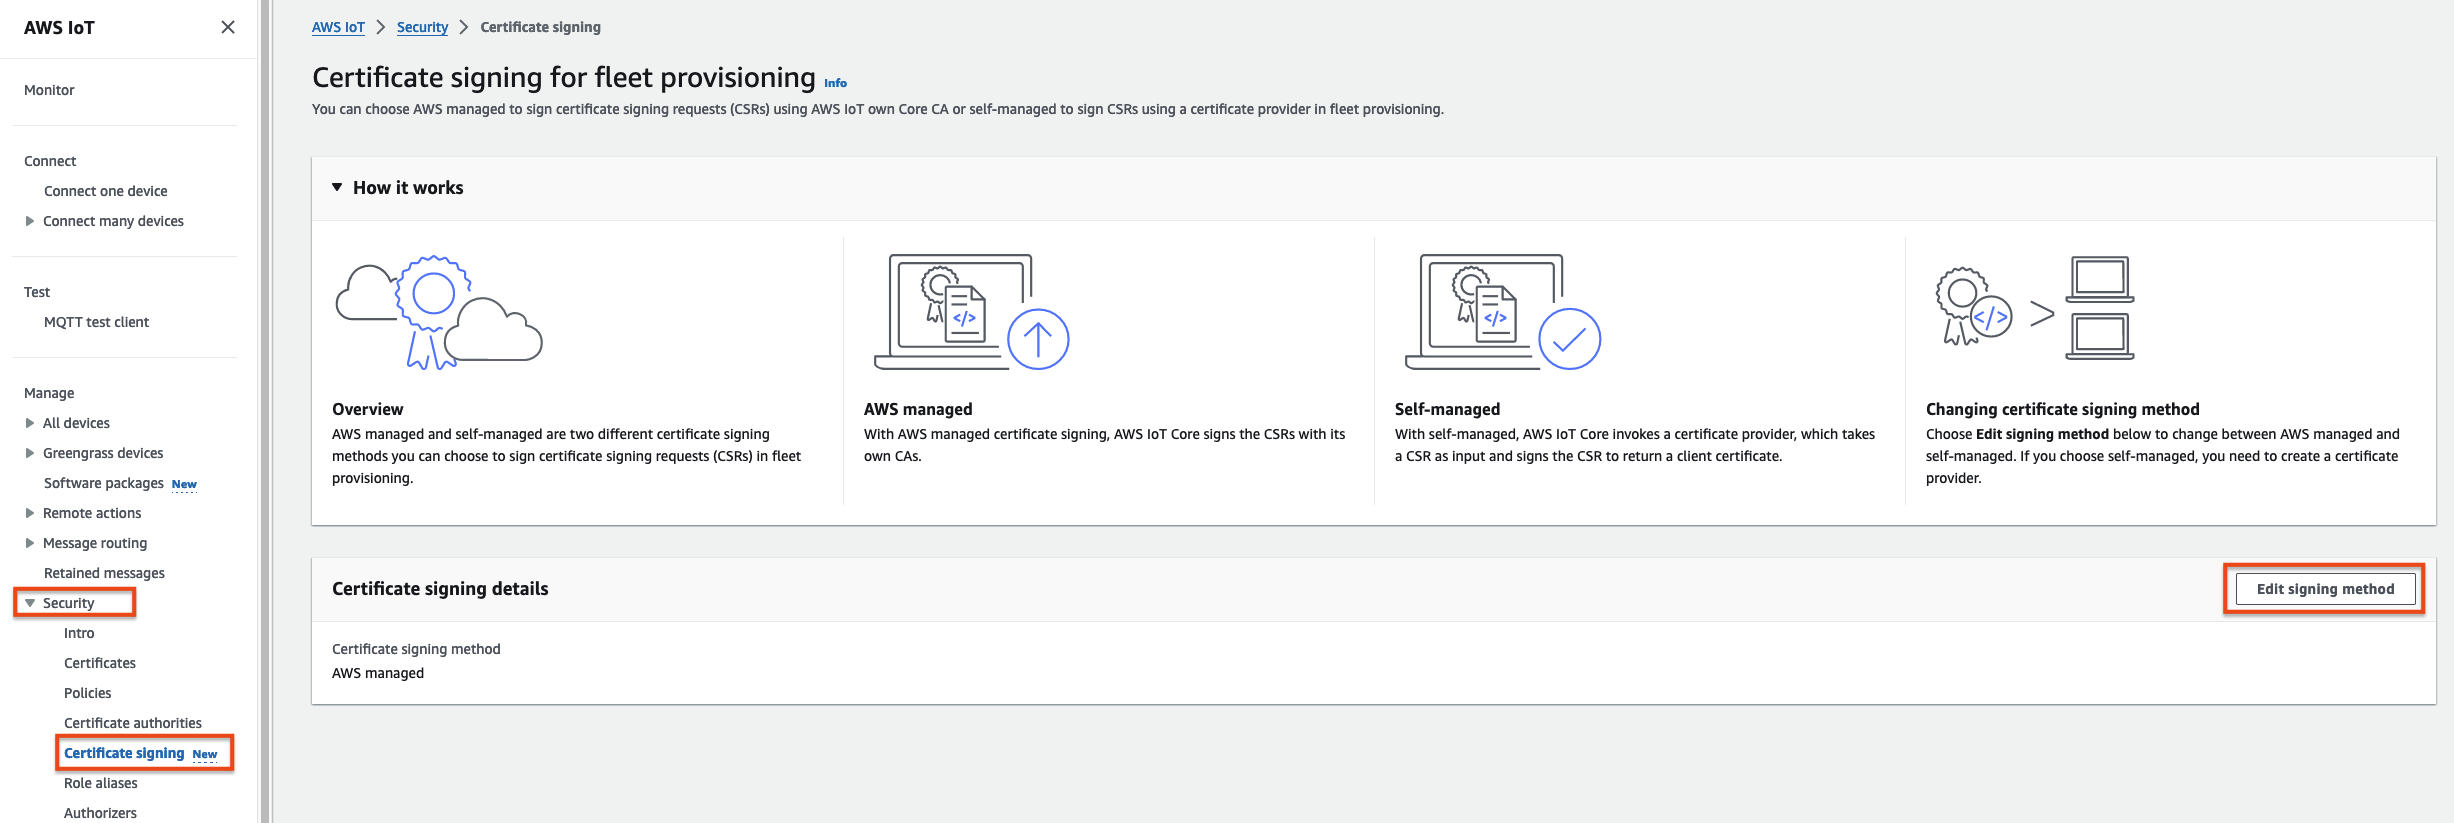Expand Message routing
The image size is (2454, 823).
[x=30, y=543]
